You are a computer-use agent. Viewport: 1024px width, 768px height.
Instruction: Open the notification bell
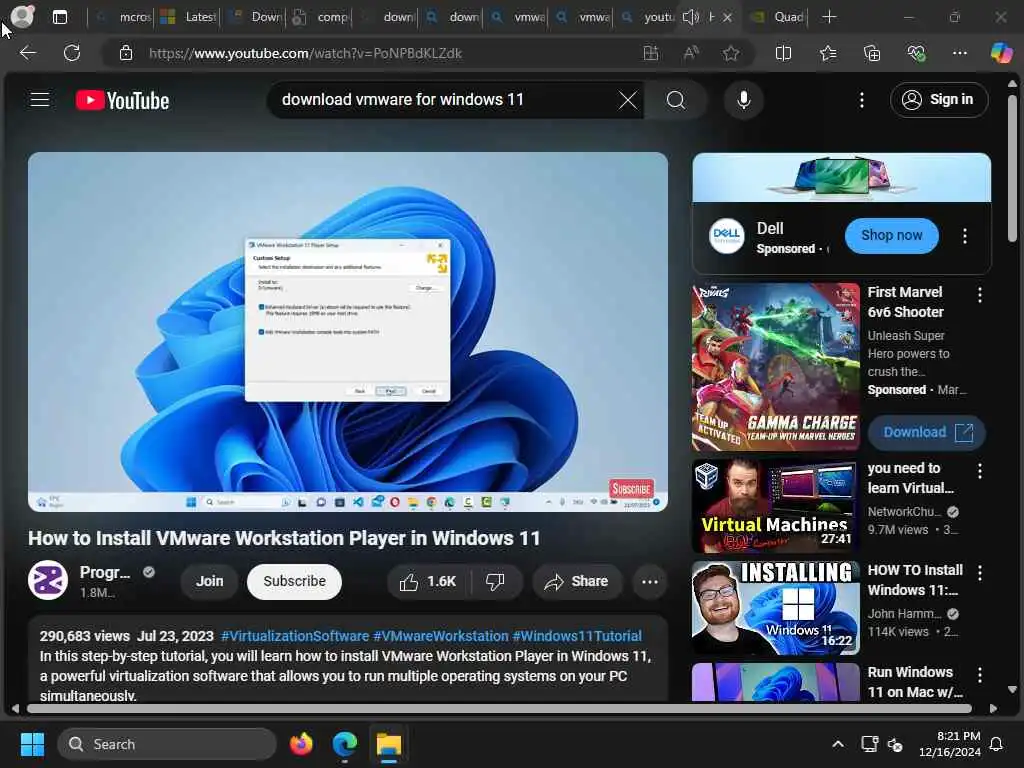click(997, 744)
